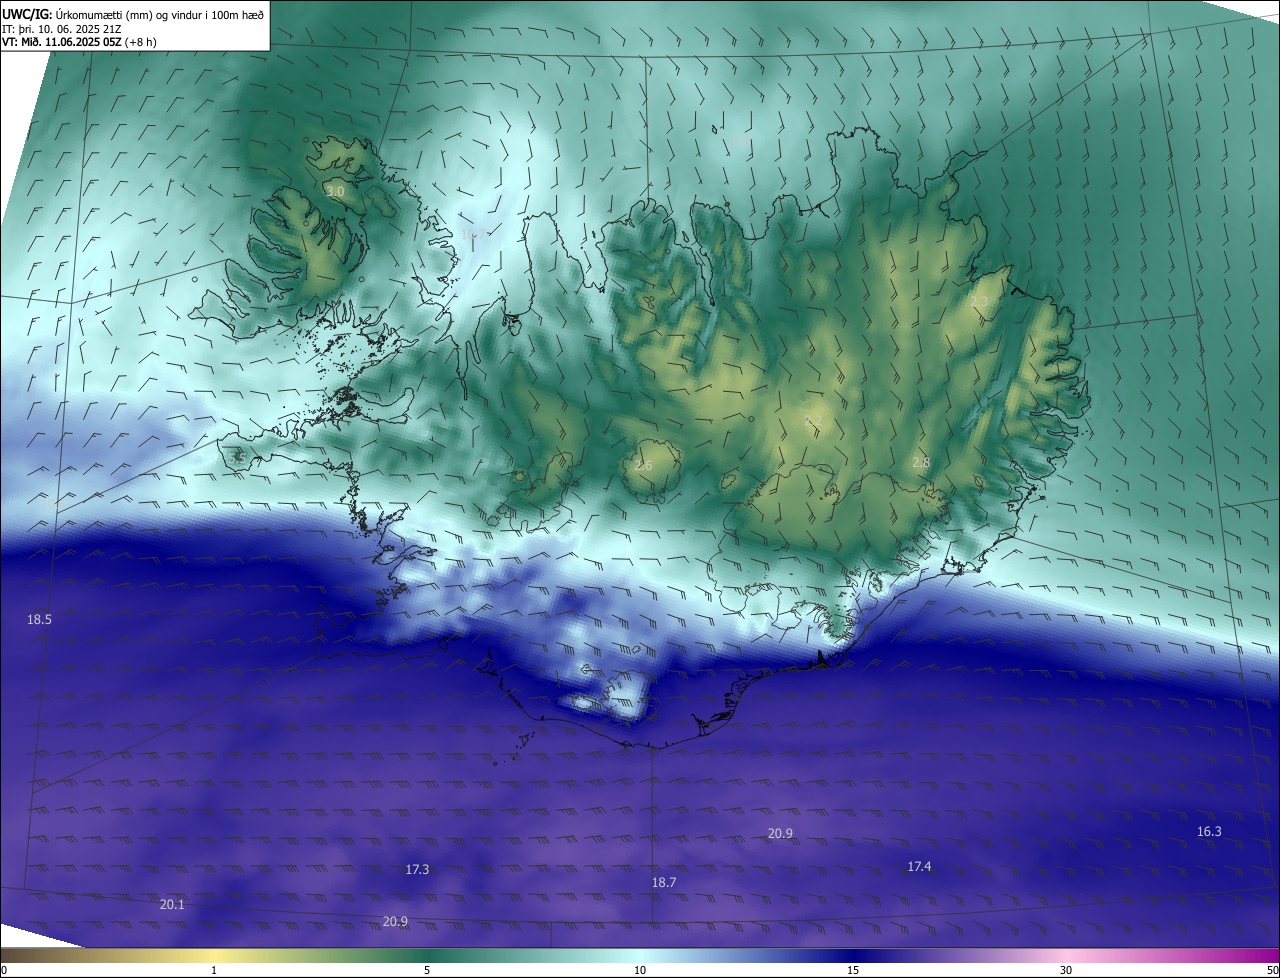Click the 17.3 value label on the map
The image size is (1280, 978).
pyautogui.click(x=417, y=870)
